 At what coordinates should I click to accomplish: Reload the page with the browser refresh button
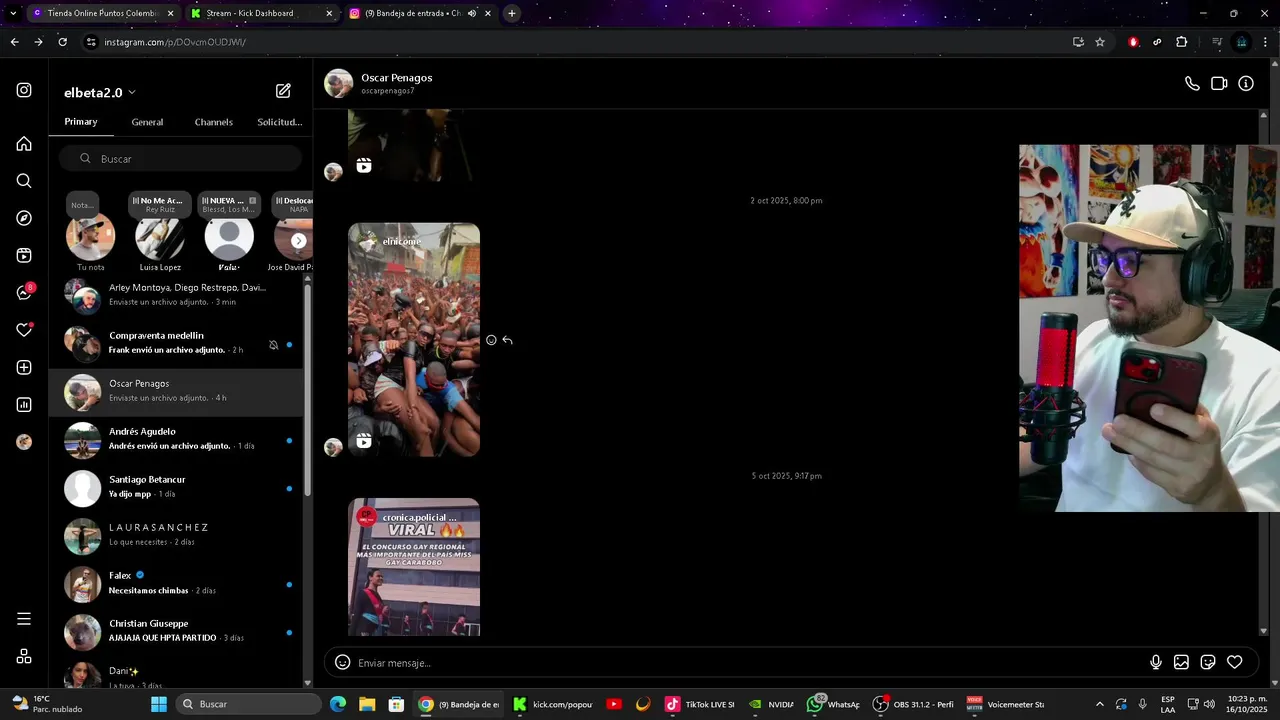[62, 42]
